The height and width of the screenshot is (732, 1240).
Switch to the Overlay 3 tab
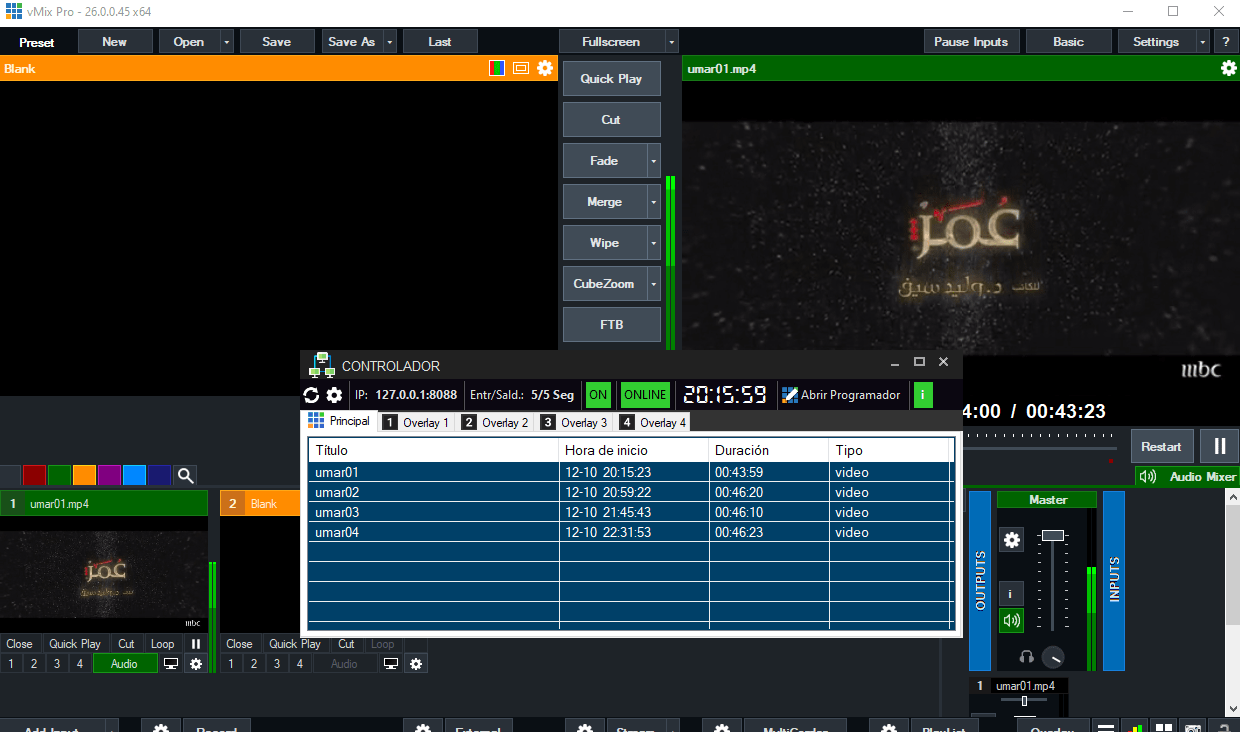(x=575, y=422)
